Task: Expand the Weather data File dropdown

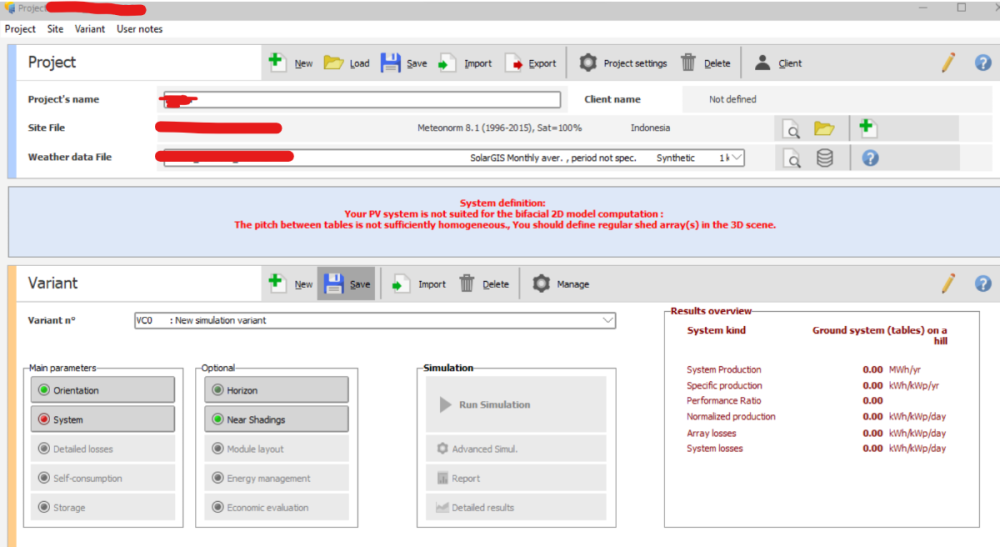Action: click(737, 158)
